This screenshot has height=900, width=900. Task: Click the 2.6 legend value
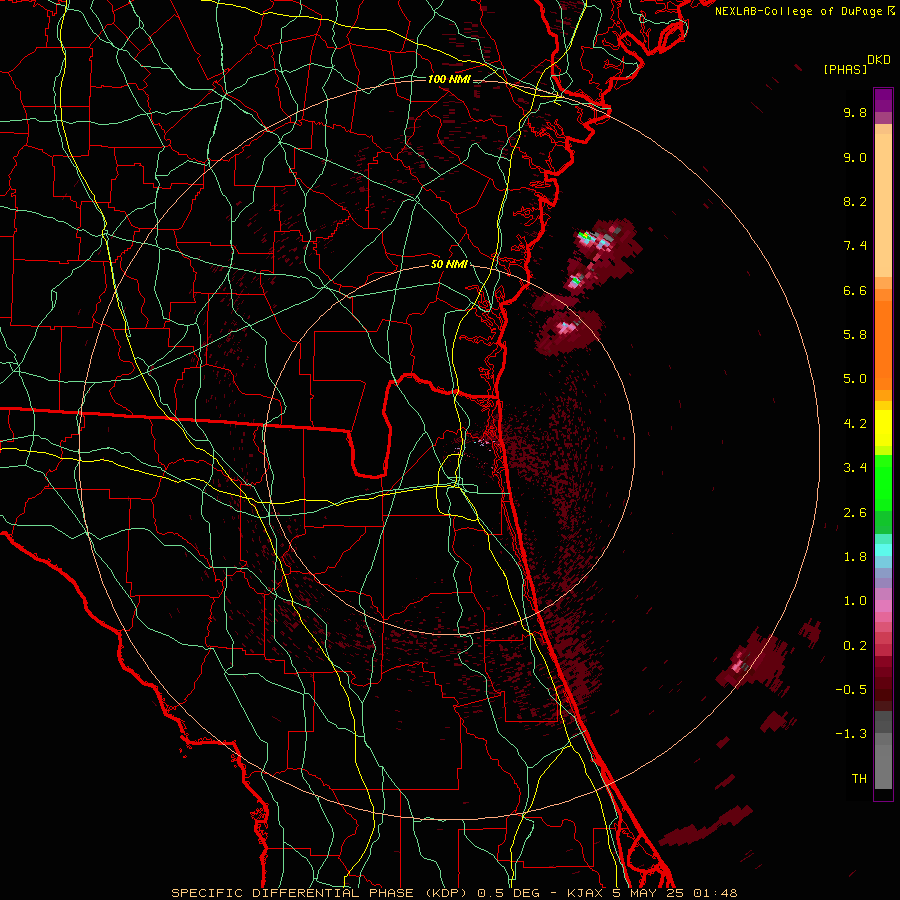tap(855, 513)
